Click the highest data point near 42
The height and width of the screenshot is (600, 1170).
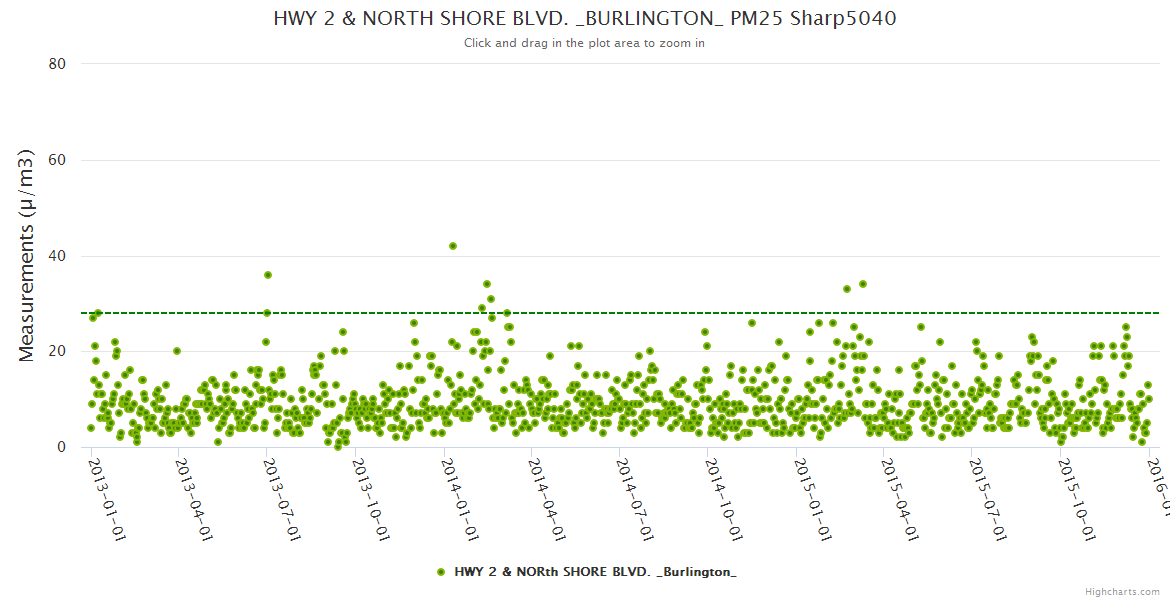point(453,246)
